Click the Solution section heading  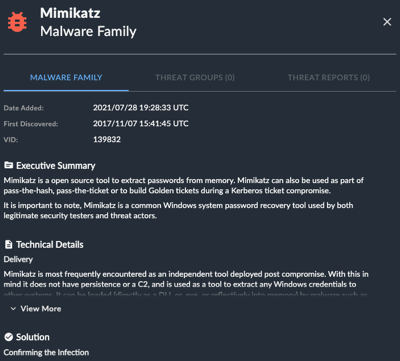tap(33, 337)
